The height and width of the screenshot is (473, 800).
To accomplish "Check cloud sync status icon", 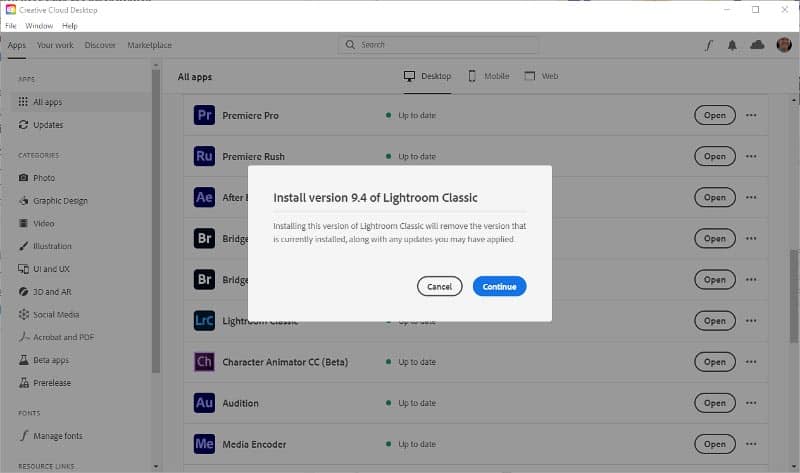I will 757,45.
